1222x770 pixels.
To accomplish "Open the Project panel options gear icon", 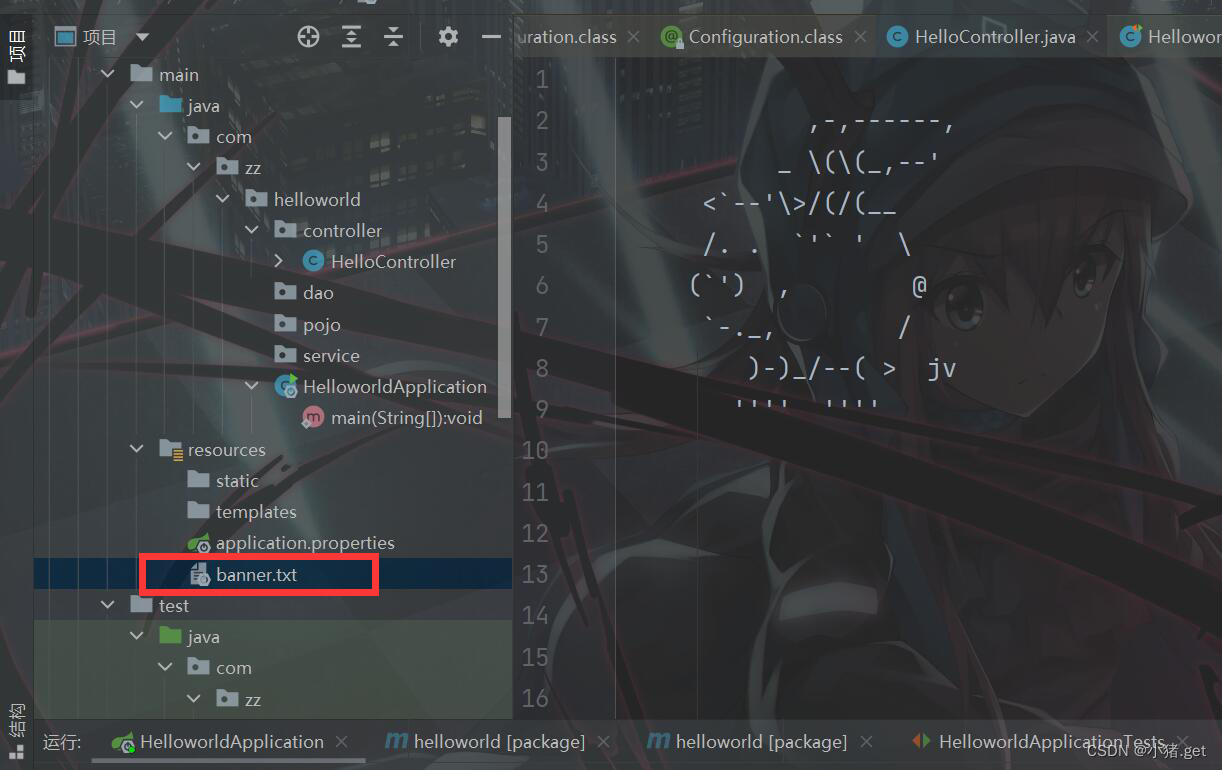I will point(448,36).
